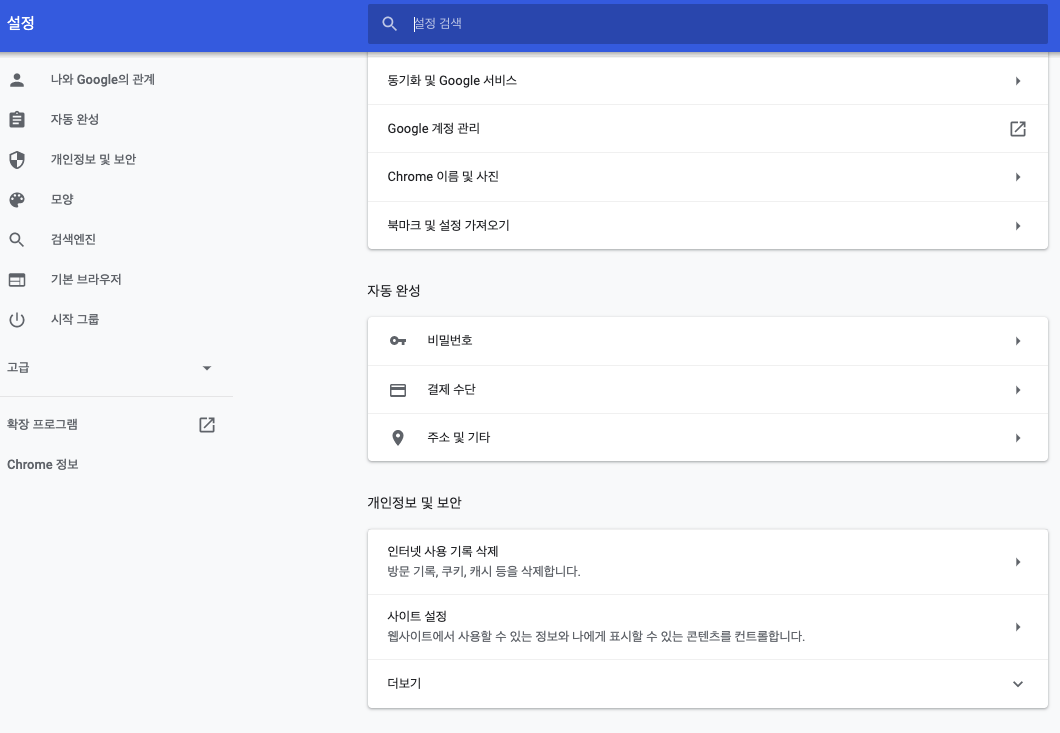Open arrow on the 결제 수단 row
Screen dimensions: 1060x733
[x=1017, y=390]
